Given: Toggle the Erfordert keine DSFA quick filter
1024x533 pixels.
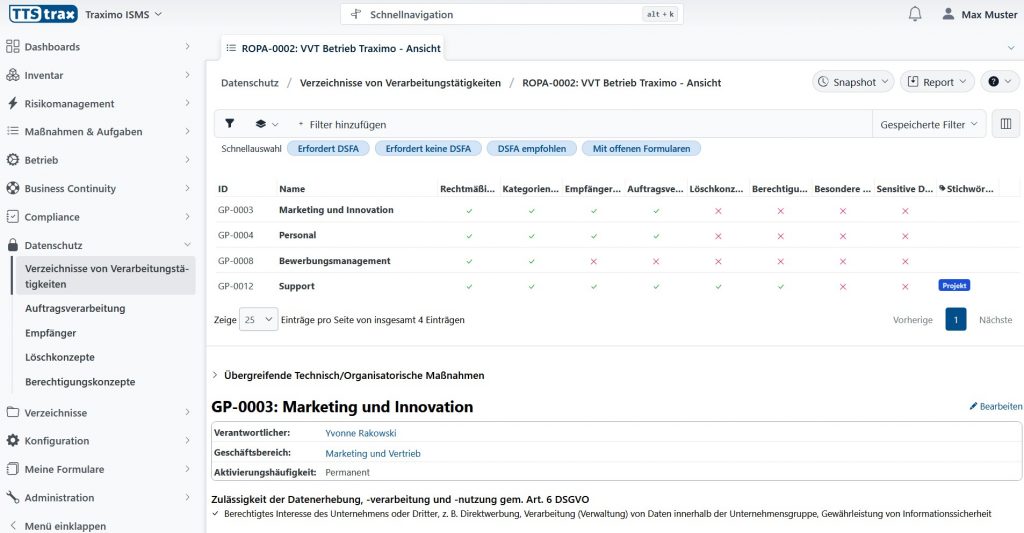Looking at the screenshot, I should 428,148.
